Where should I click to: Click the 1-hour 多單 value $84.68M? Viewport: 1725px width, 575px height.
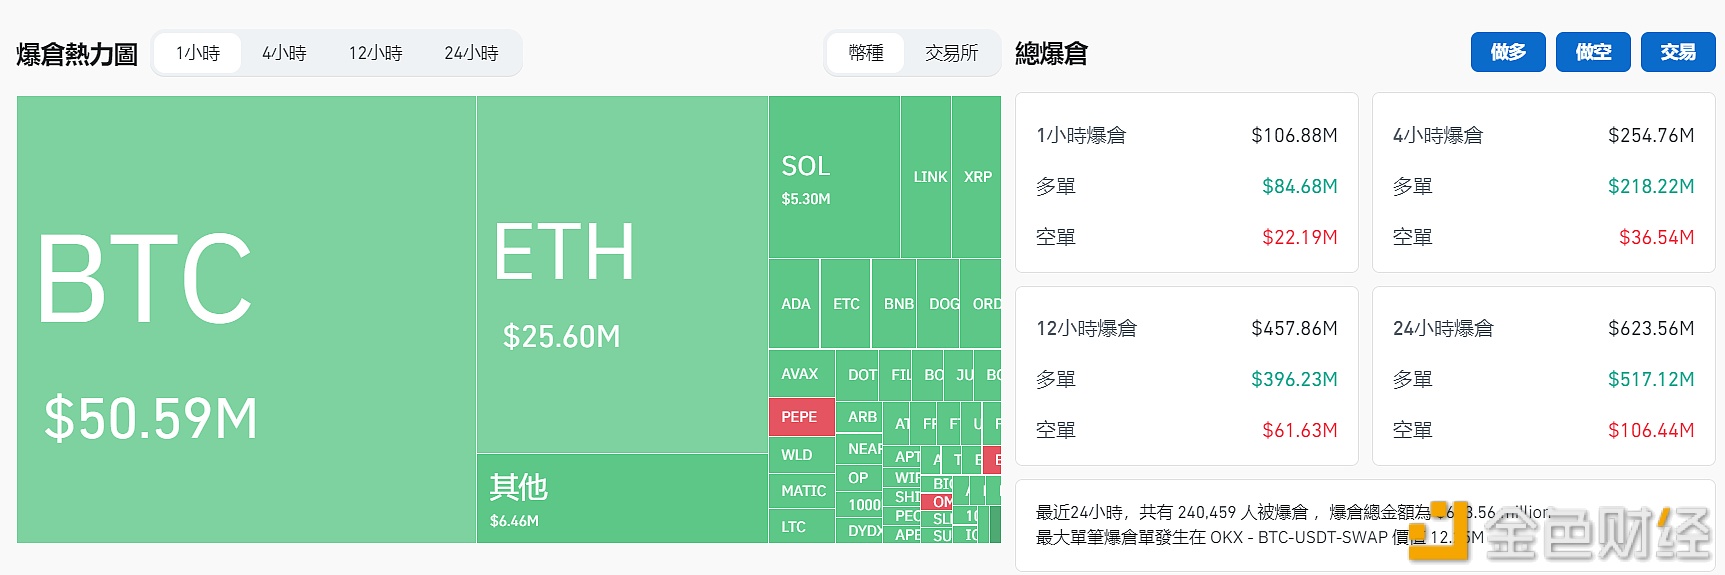[x=1299, y=186]
